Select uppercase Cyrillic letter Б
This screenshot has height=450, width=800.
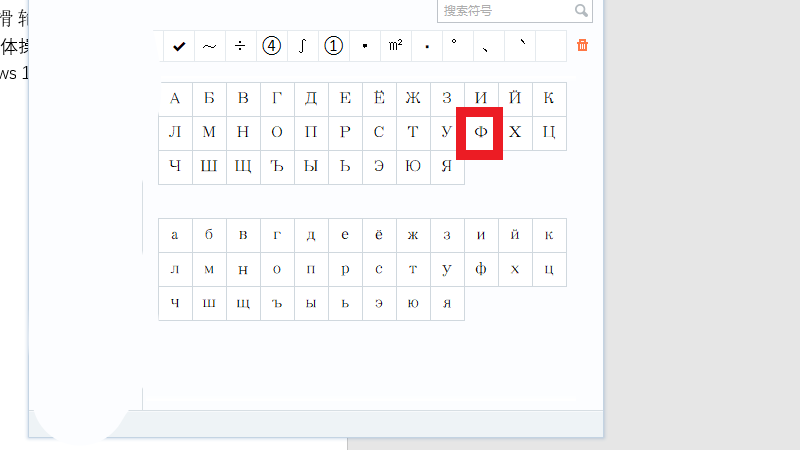coord(209,99)
